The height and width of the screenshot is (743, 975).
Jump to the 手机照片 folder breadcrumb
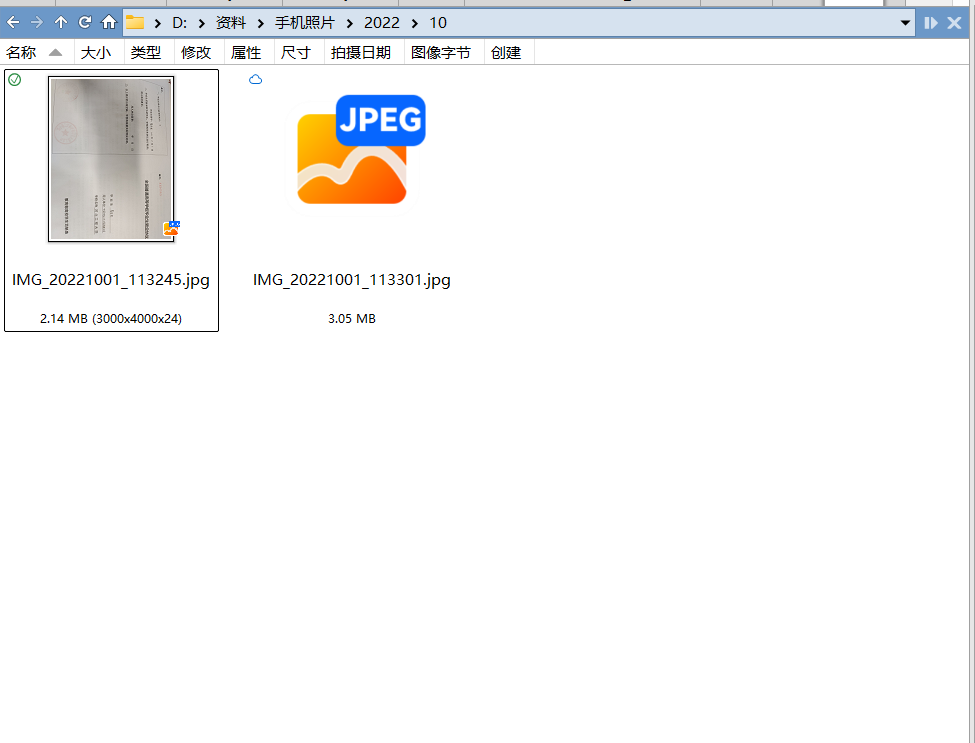click(x=305, y=23)
